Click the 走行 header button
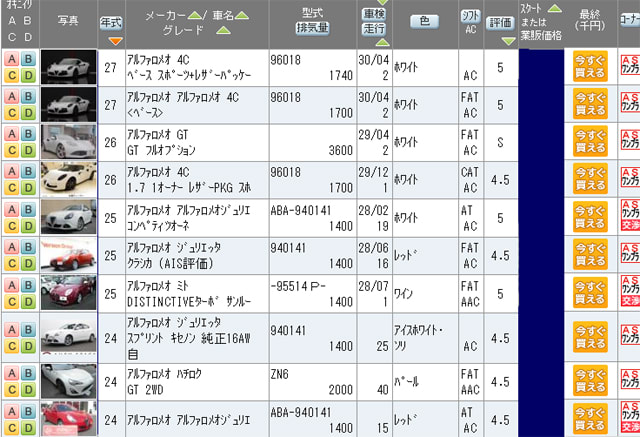The width and height of the screenshot is (640, 437). coord(374,29)
